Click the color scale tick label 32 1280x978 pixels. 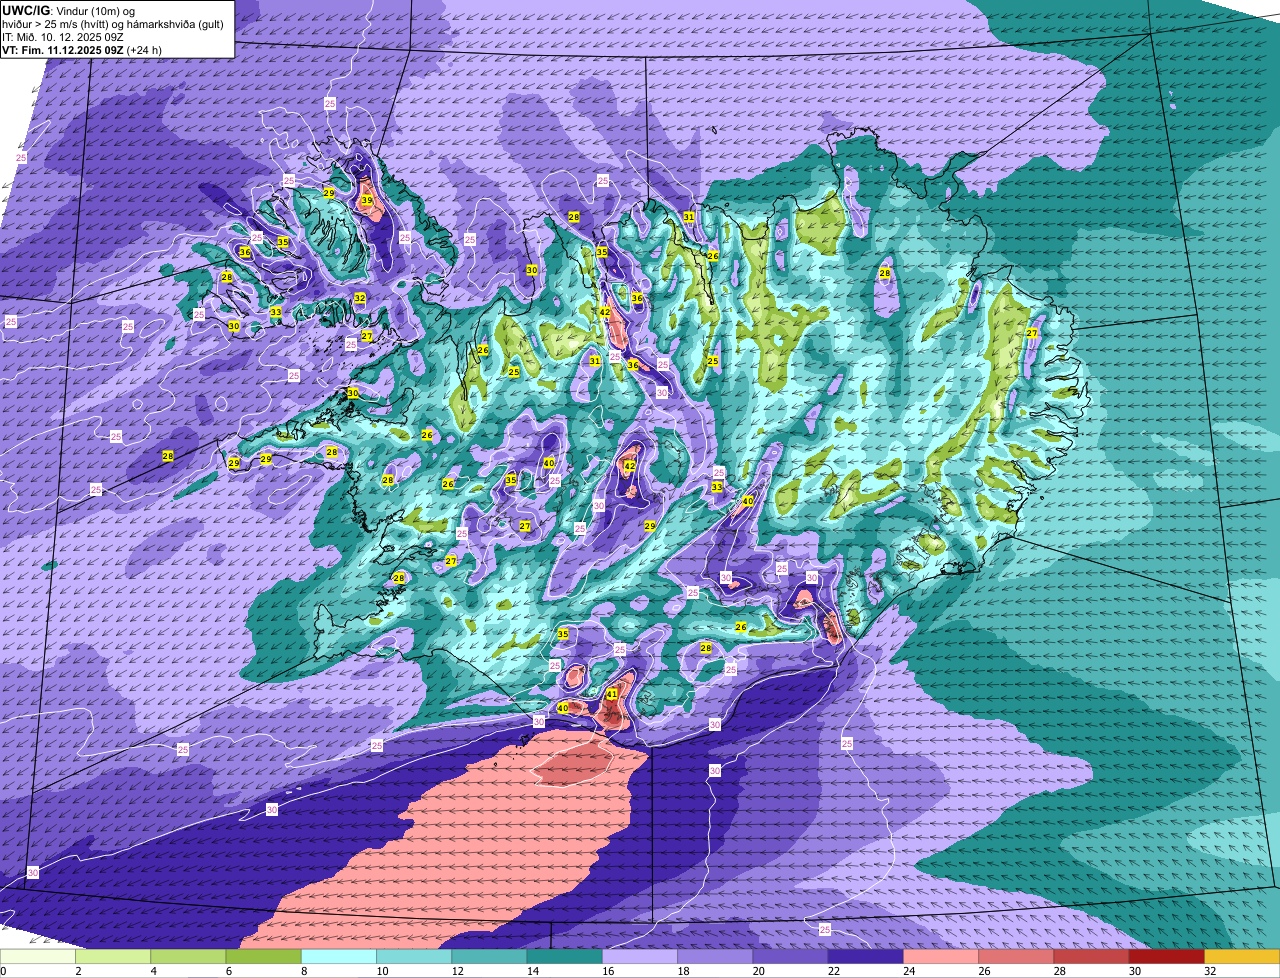coord(1210,971)
